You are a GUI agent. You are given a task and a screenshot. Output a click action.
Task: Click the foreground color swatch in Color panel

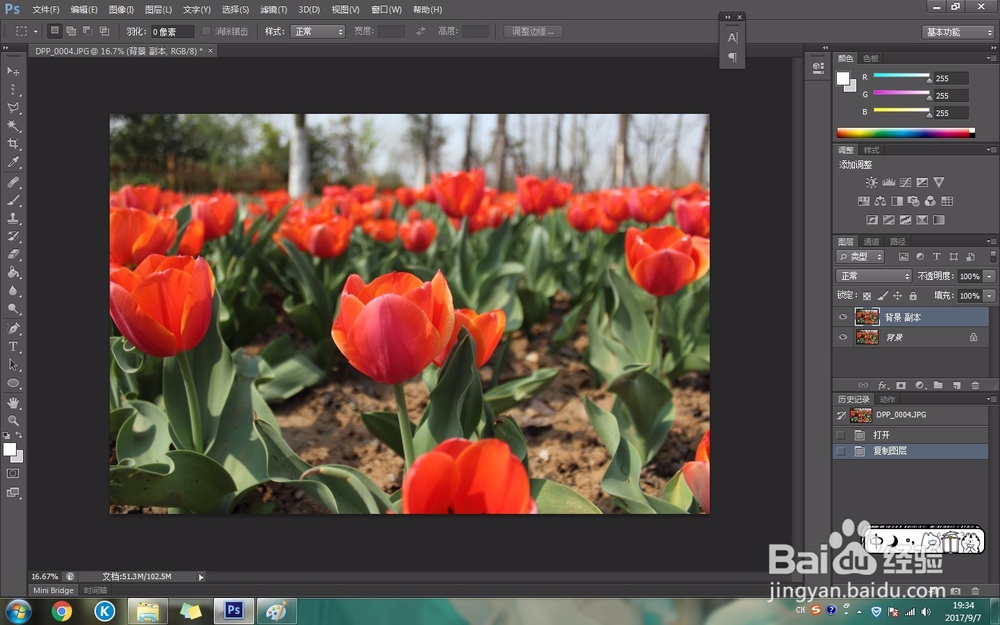pos(843,78)
